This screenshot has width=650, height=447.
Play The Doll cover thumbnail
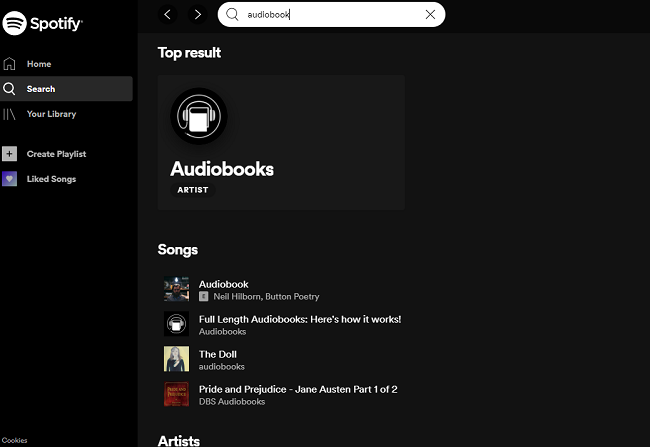tap(177, 359)
